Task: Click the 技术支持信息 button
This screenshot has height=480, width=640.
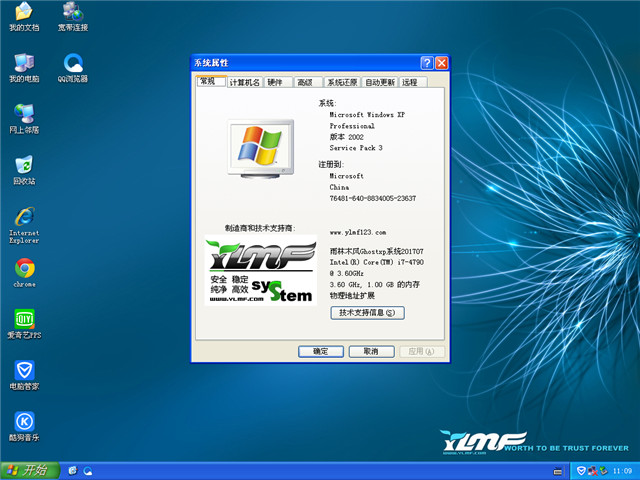Action: coord(367,313)
